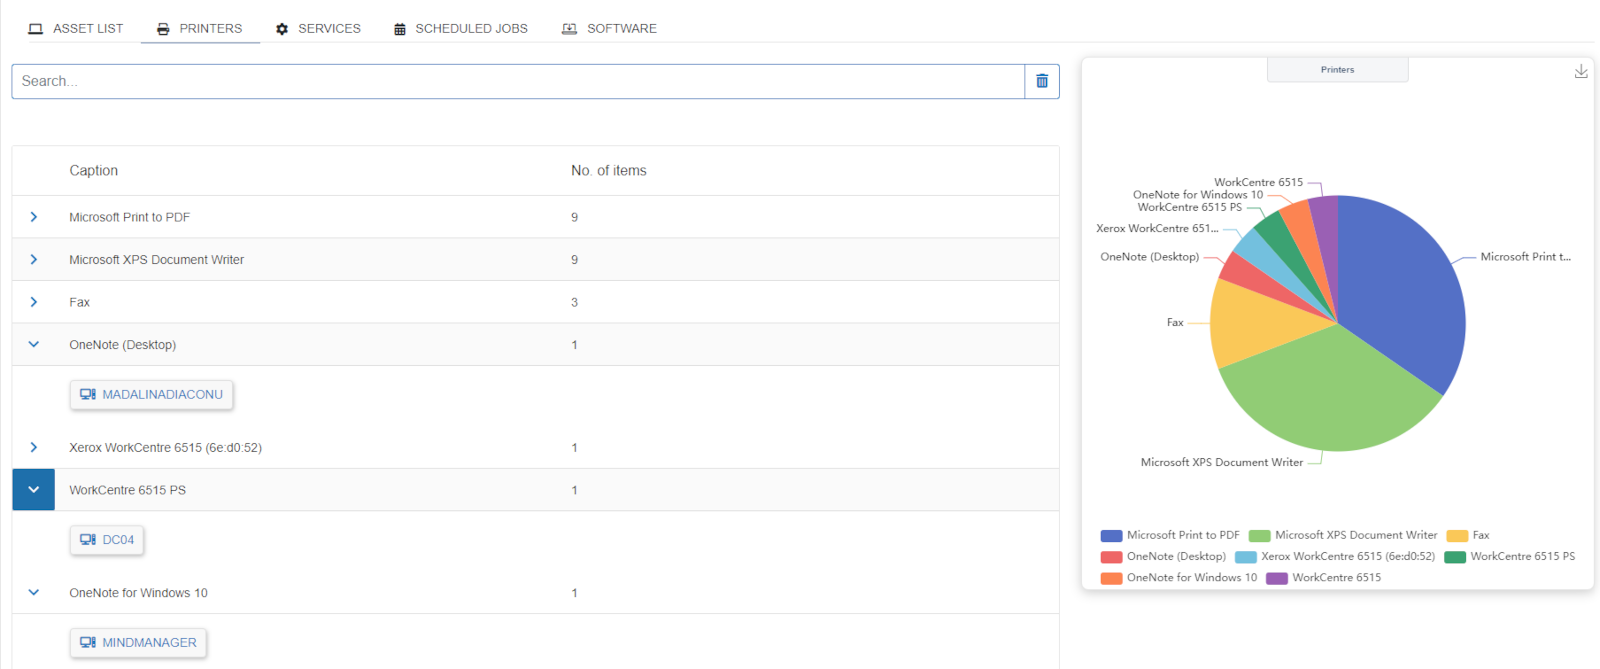Collapse the OneNote (Desktop) row

click(x=34, y=345)
